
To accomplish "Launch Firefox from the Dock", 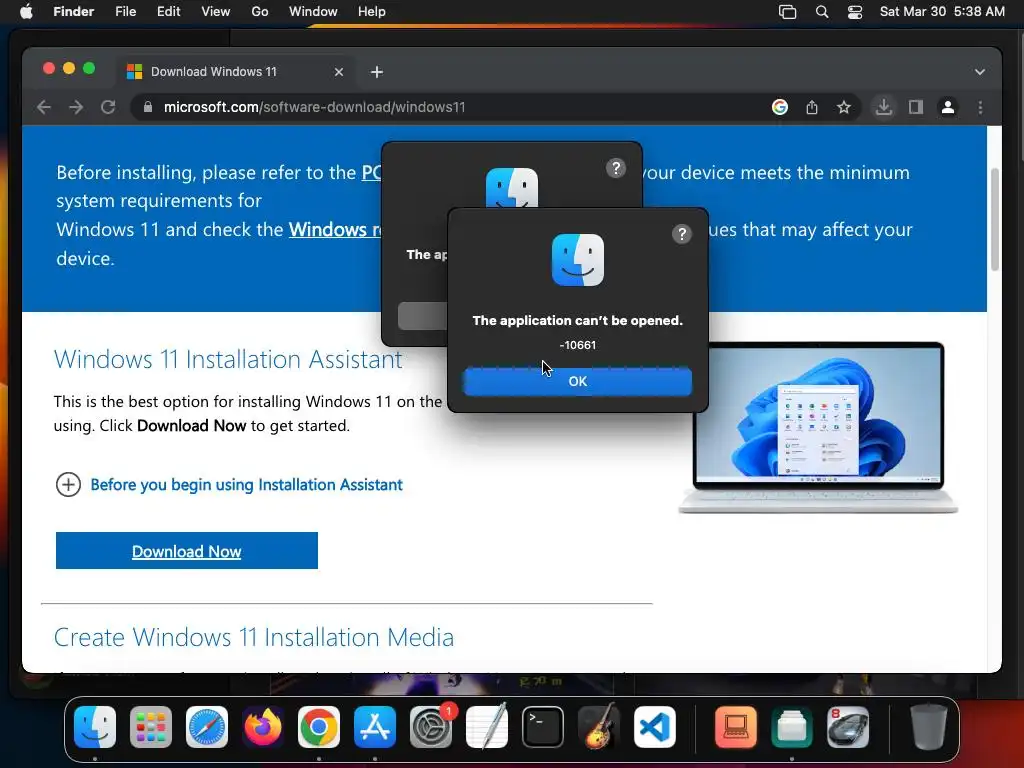I will coord(263,727).
